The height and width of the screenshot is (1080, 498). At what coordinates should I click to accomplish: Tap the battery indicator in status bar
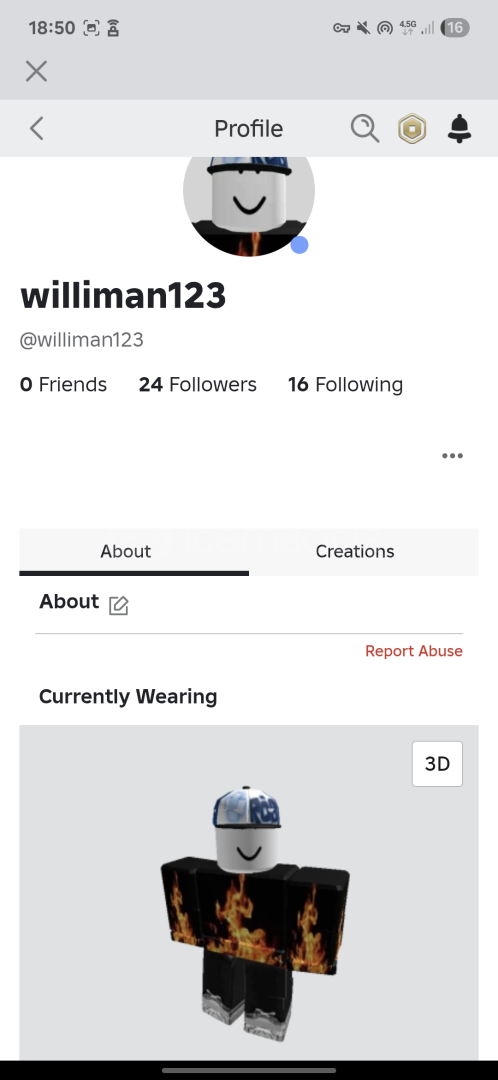click(455, 28)
